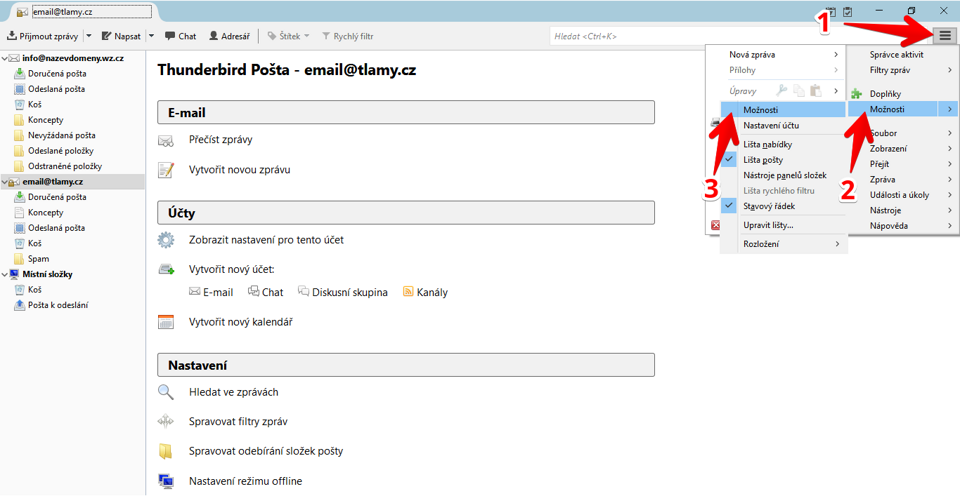Click the Vytvořit novou zprávu link
The width and height of the screenshot is (960, 496).
tap(239, 170)
